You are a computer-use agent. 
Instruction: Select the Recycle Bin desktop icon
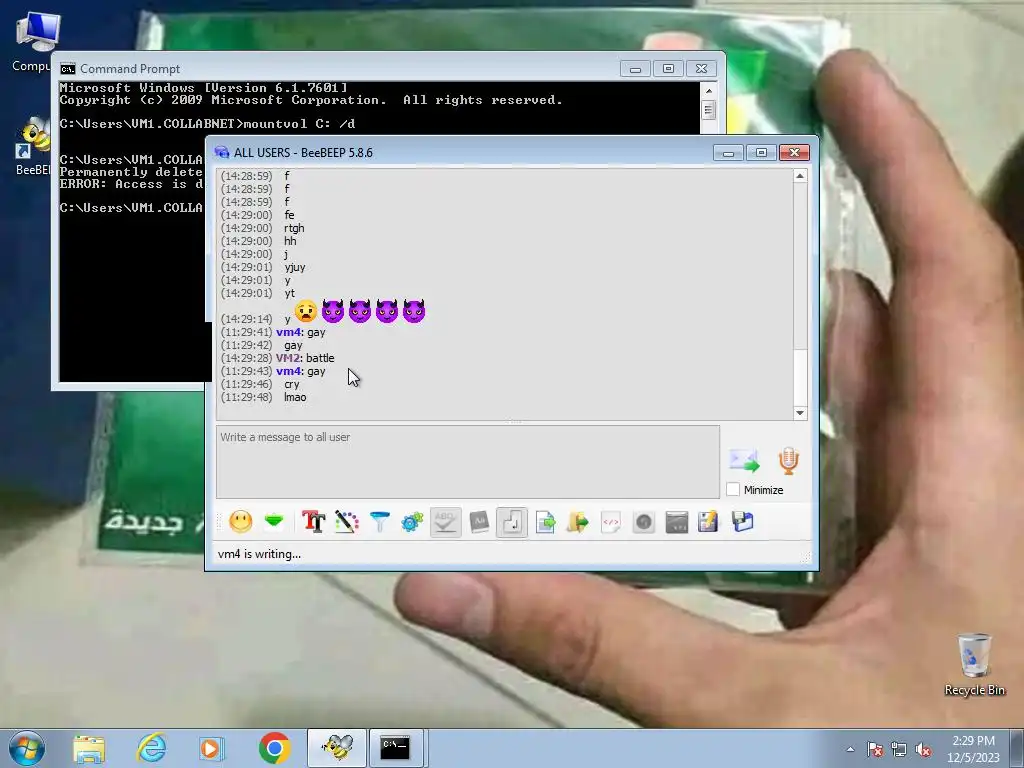pos(974,664)
